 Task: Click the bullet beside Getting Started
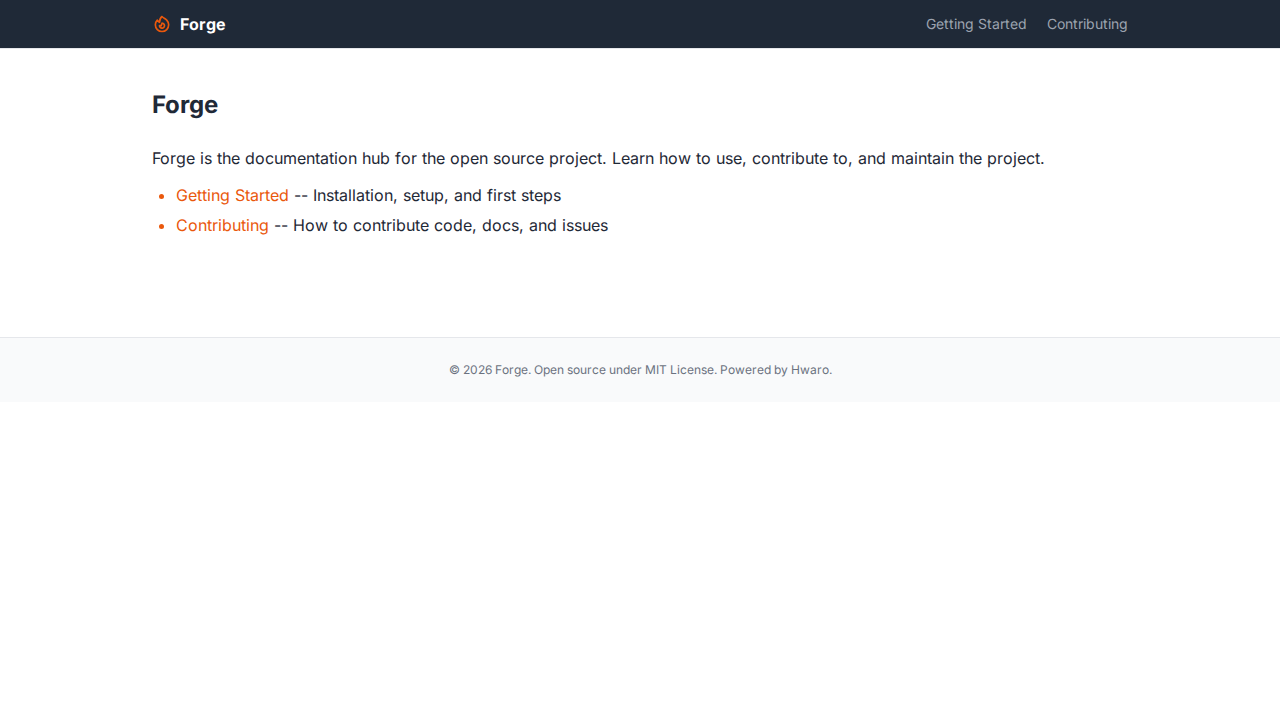pos(161,197)
